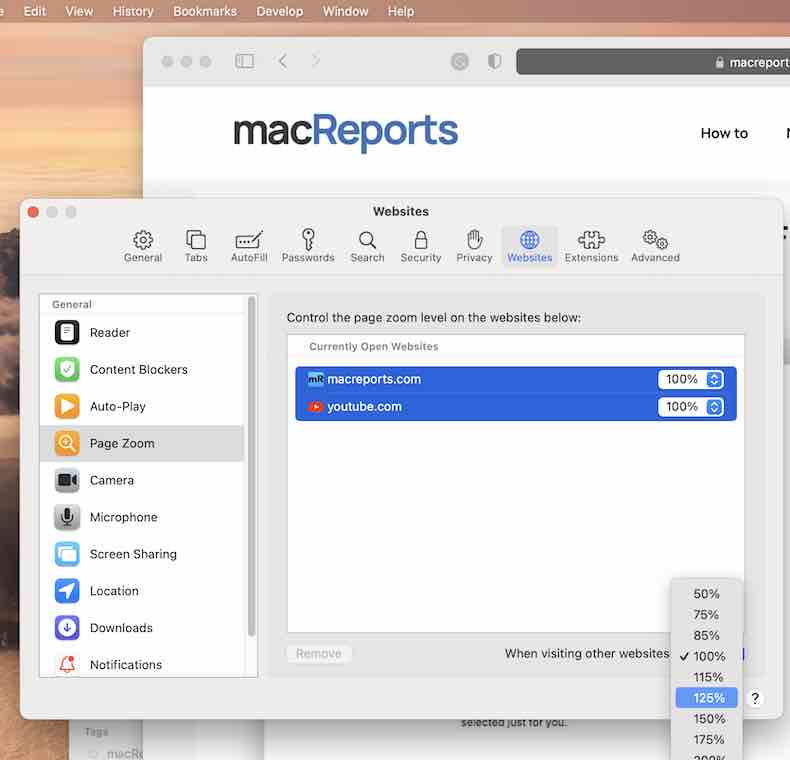This screenshot has width=790, height=760.
Task: Open the How to link on macReports
Action: pyautogui.click(x=724, y=133)
